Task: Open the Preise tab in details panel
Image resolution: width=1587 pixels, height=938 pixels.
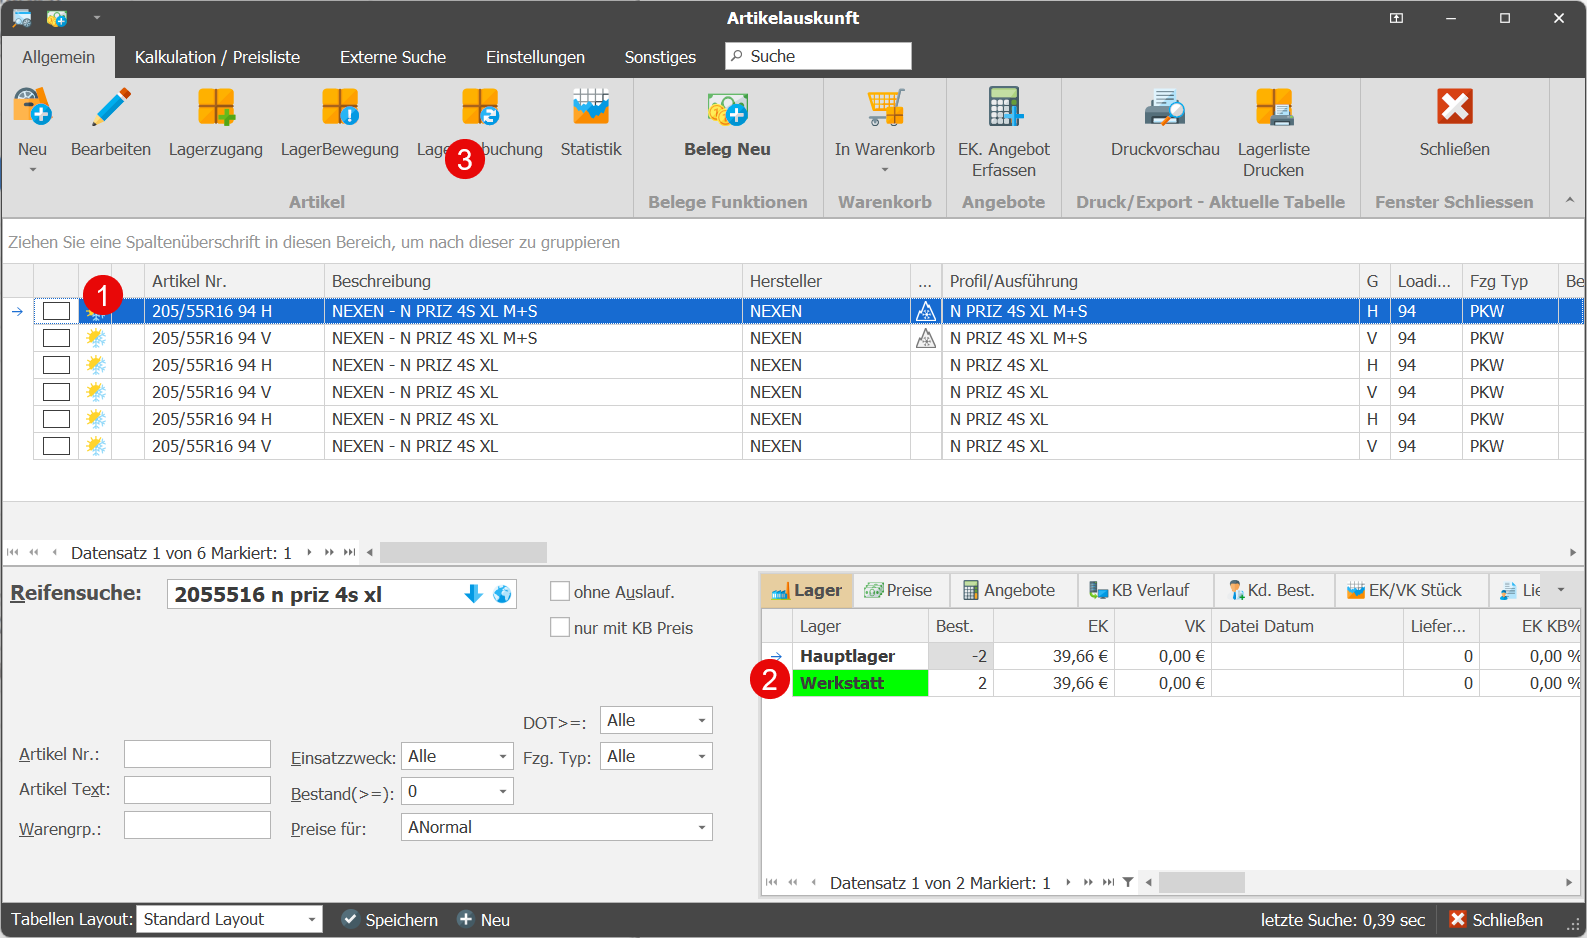Action: (898, 590)
